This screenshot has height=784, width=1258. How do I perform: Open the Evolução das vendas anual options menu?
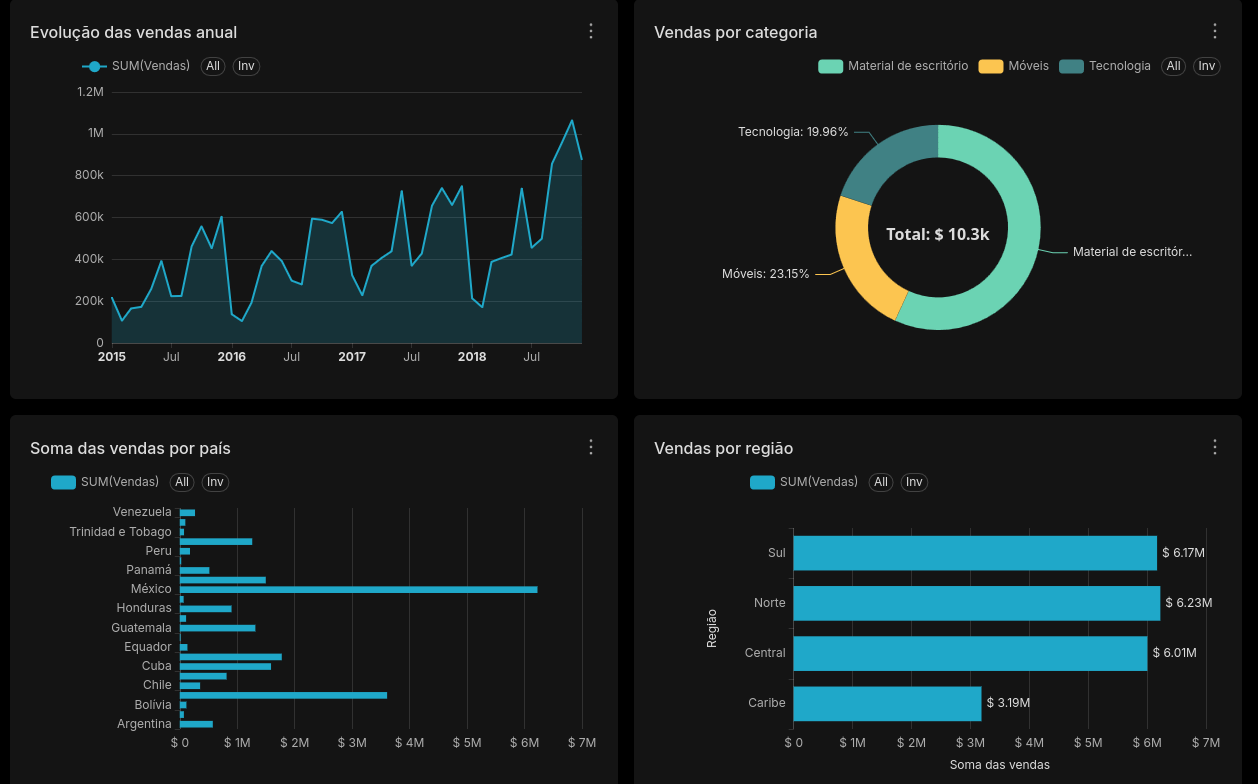pos(590,31)
